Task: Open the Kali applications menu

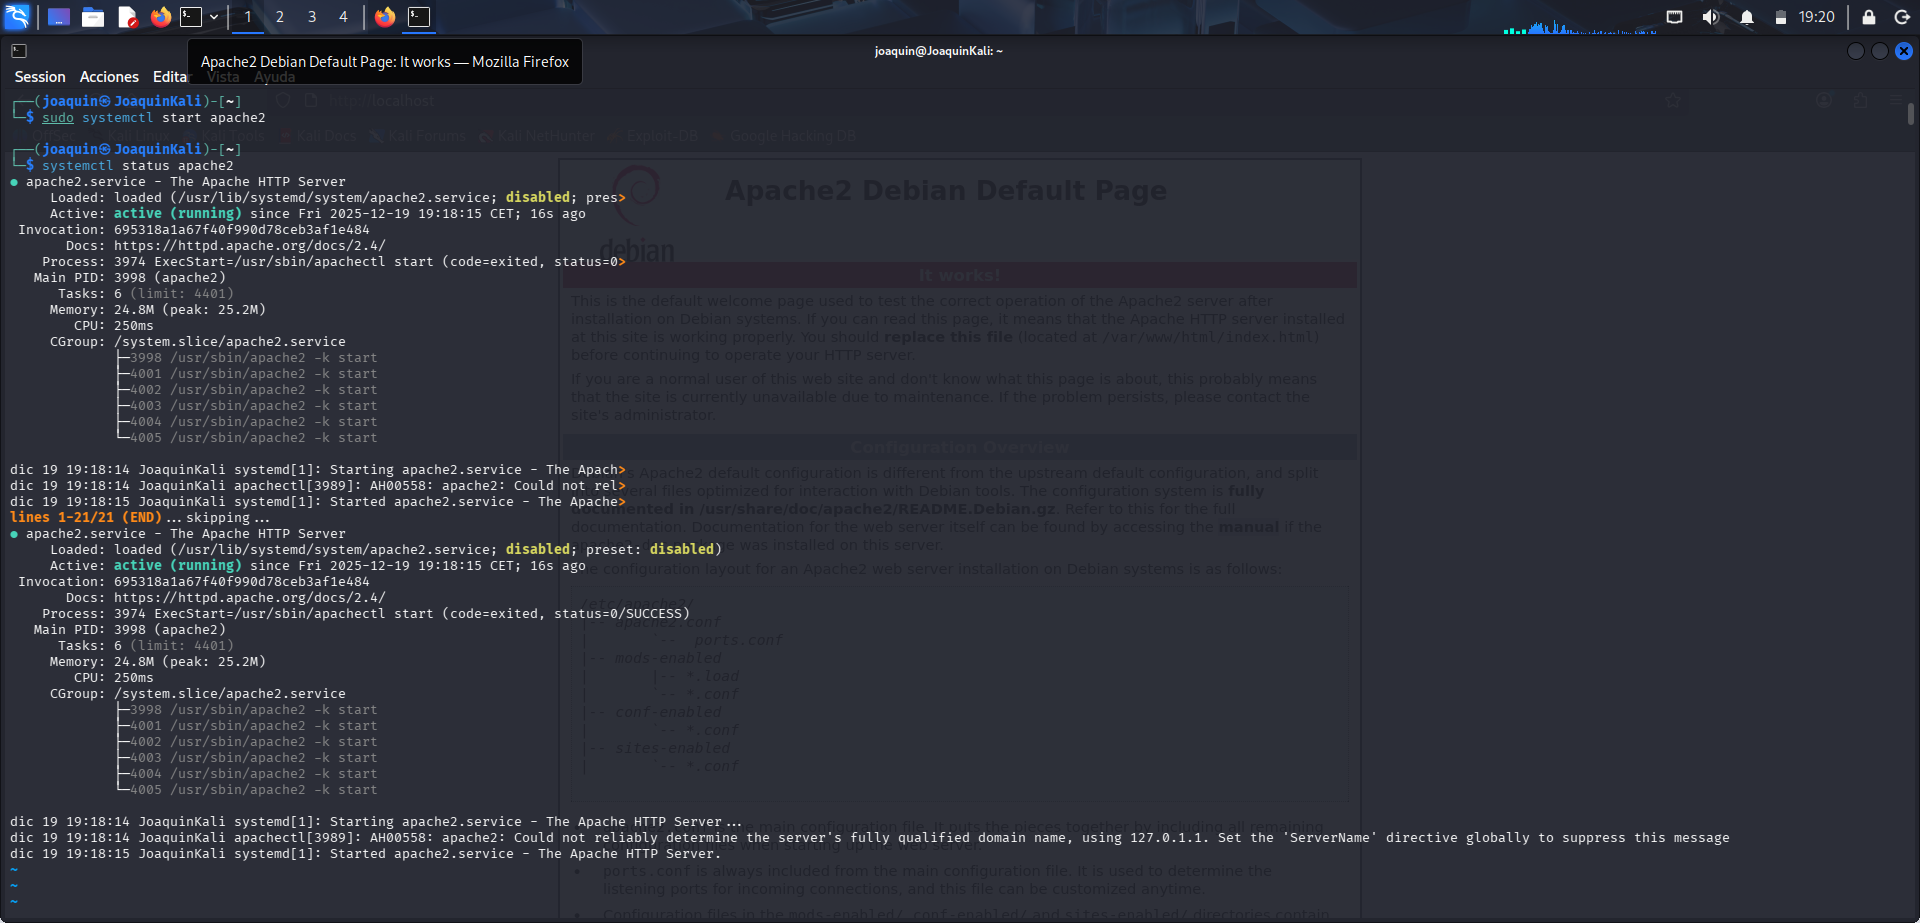Action: 17,16
